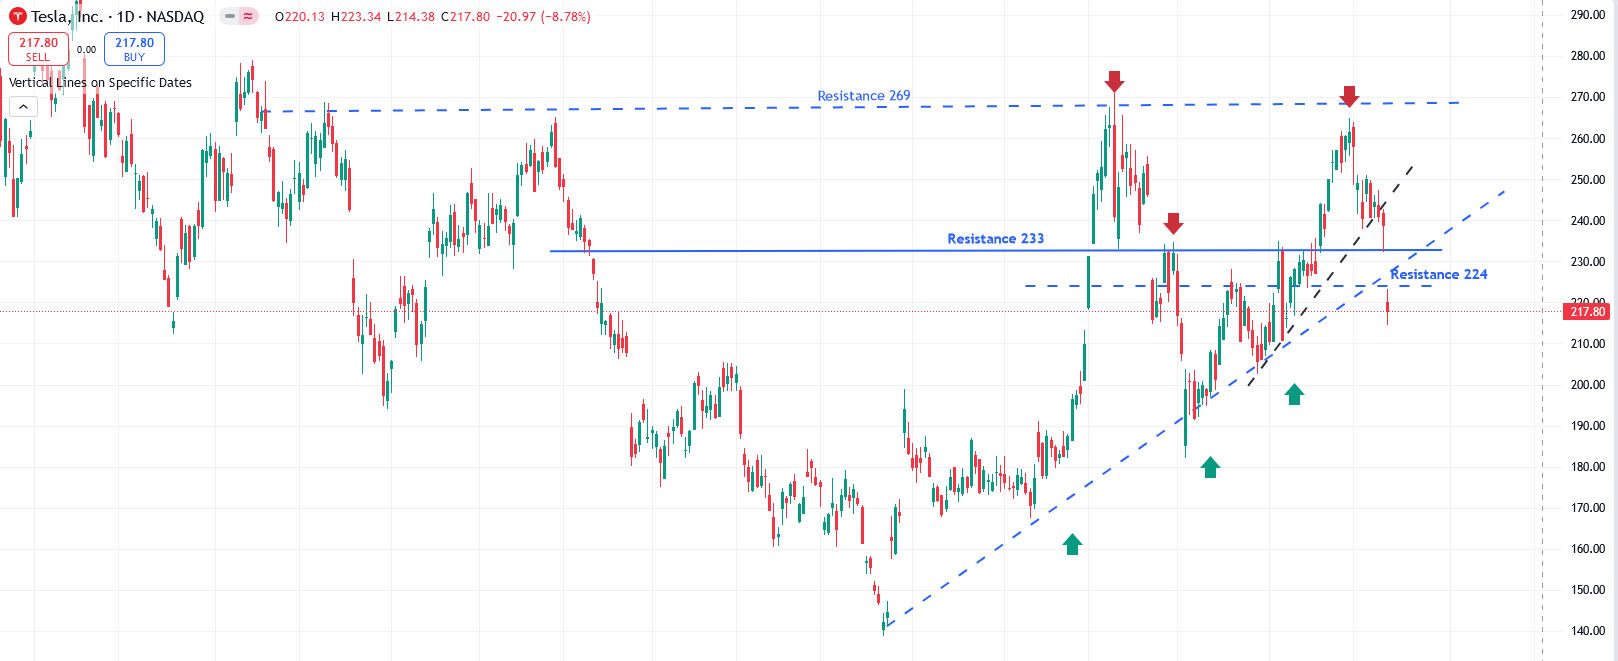The height and width of the screenshot is (661, 1618).
Task: Click the 190.00 price axis label
Action: point(1587,426)
